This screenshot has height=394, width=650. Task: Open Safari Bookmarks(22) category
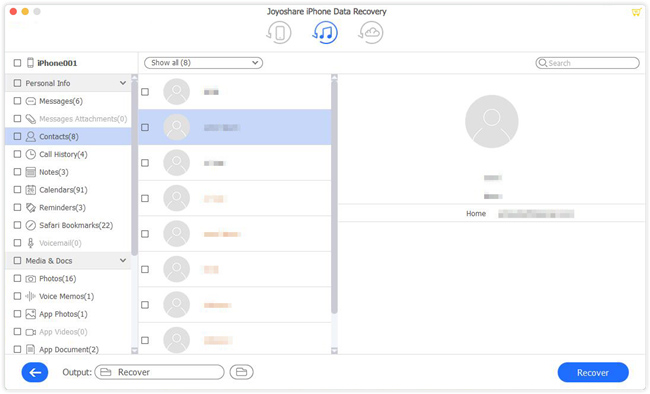[x=76, y=225]
